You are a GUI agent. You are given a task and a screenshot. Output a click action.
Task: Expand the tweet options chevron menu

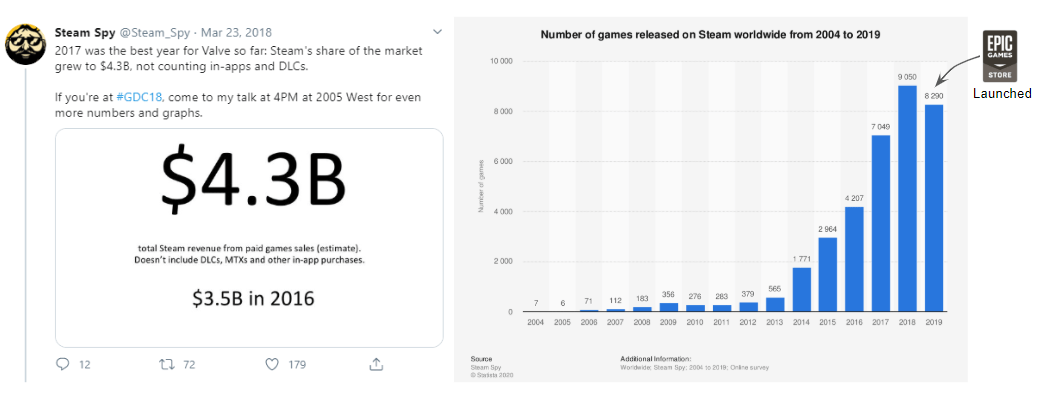[437, 32]
